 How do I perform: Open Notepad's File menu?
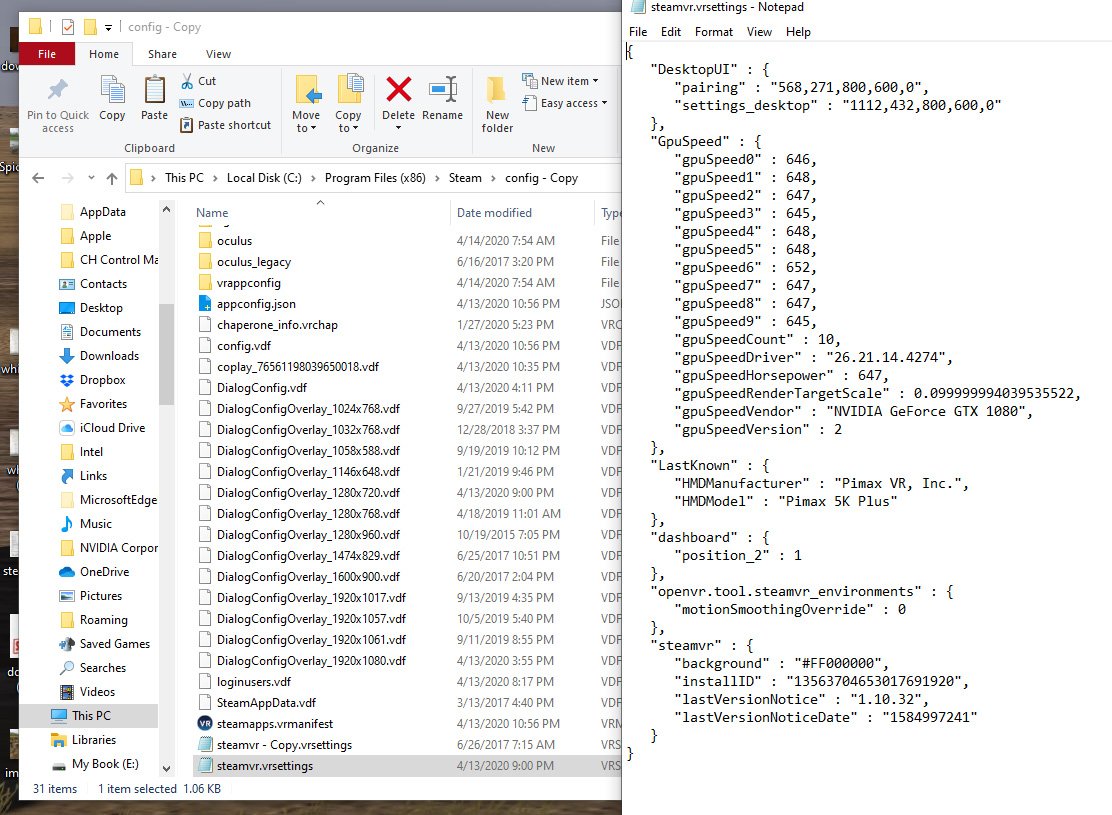tap(638, 32)
